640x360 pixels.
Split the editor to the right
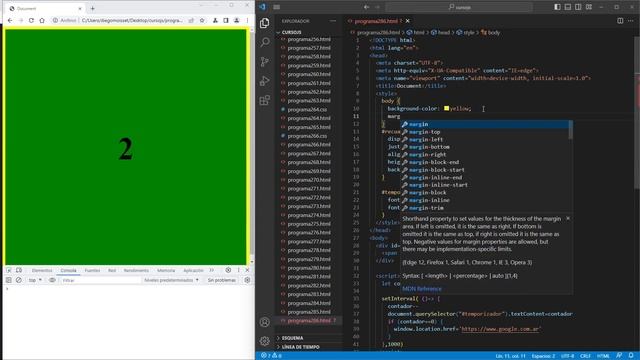pyautogui.click(x=620, y=21)
